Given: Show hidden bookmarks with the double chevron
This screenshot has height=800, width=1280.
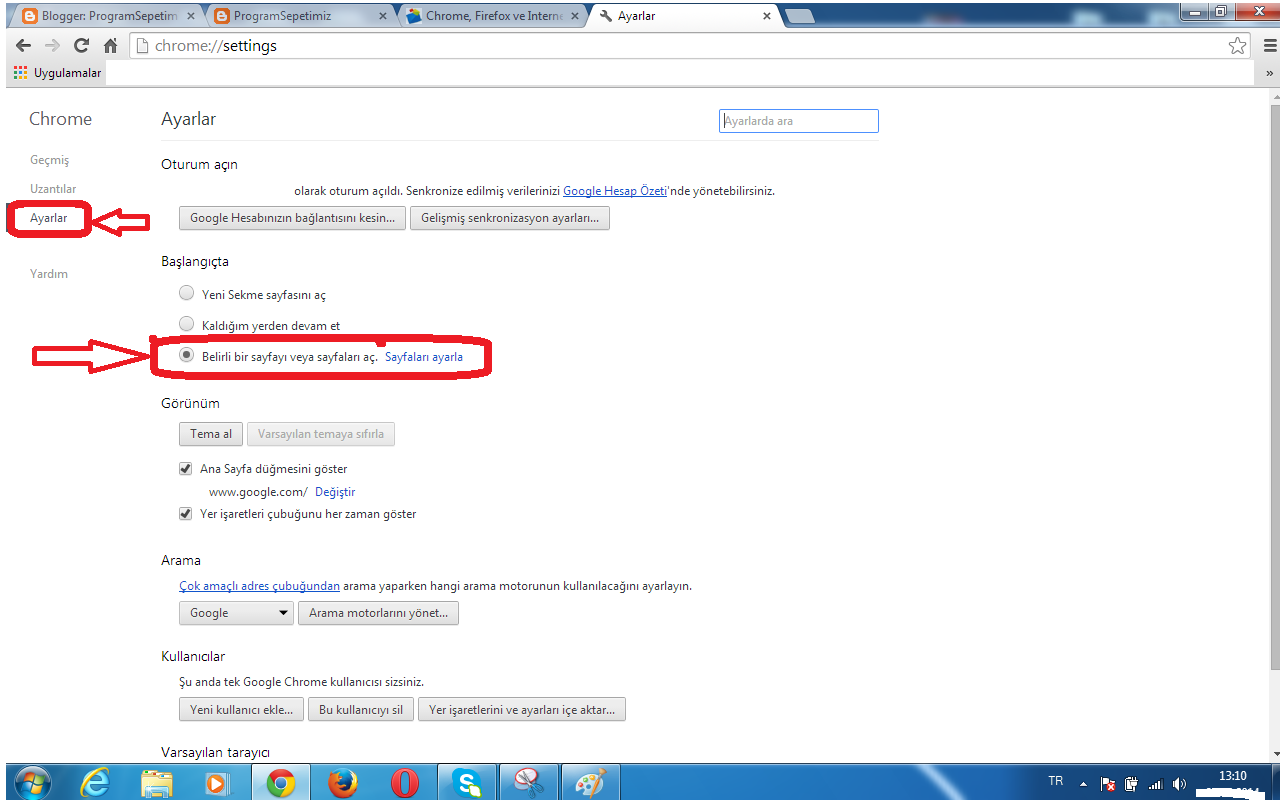Looking at the screenshot, I should [x=1269, y=73].
